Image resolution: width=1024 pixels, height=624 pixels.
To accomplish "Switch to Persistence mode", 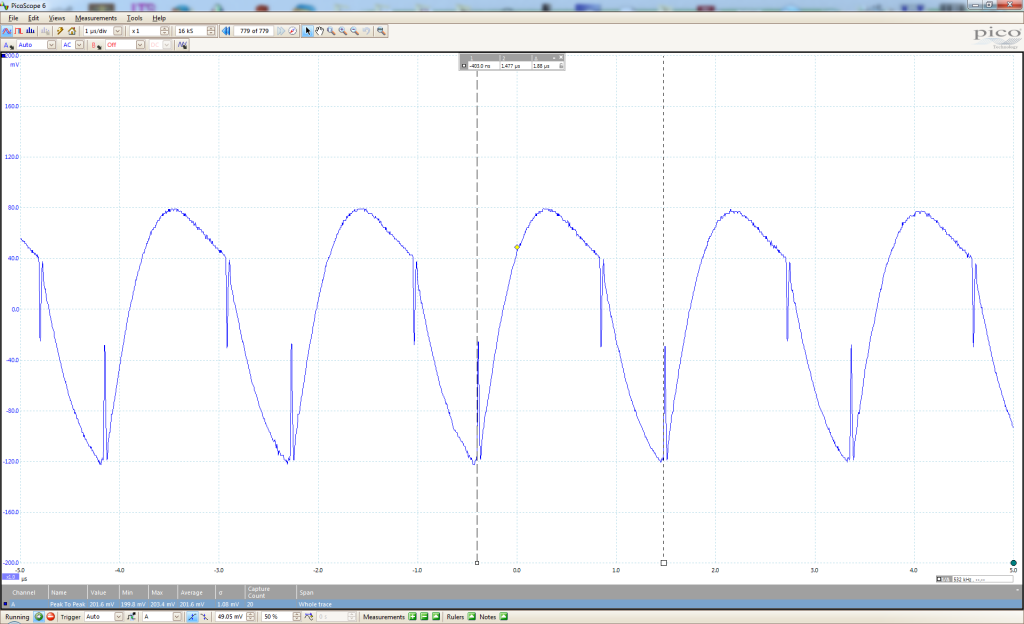I will pos(18,31).
